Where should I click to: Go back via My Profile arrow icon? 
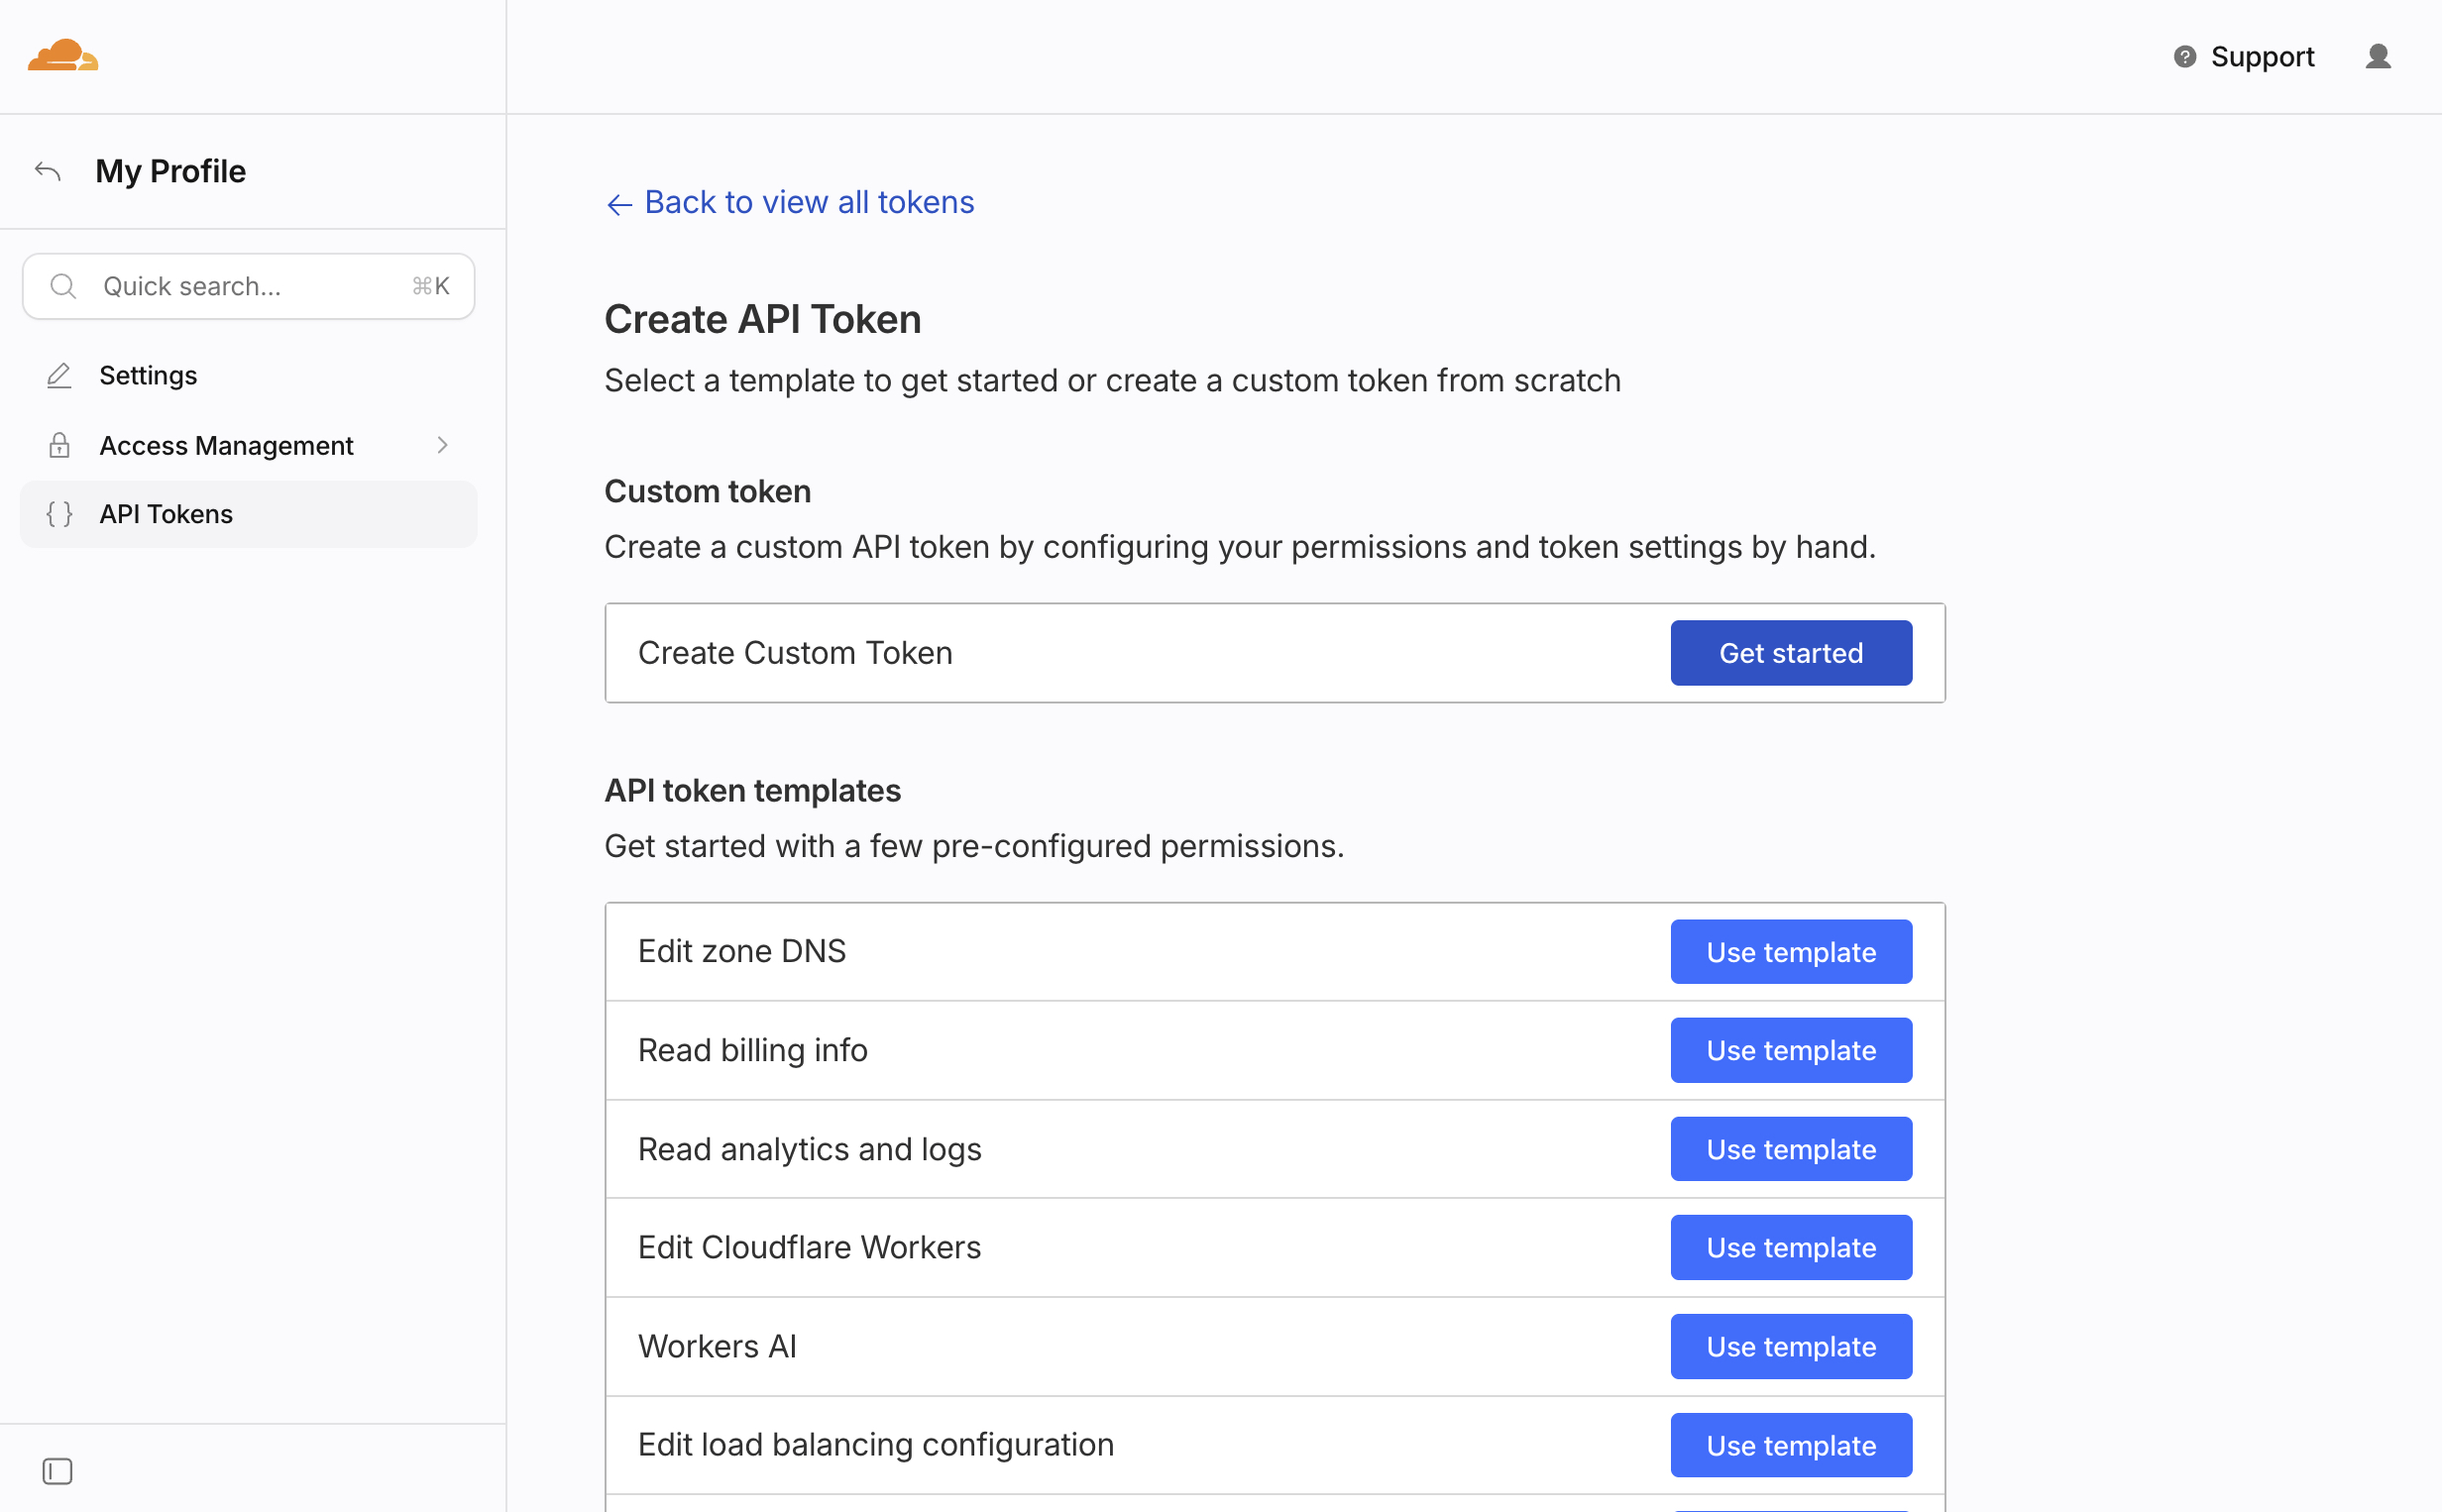(48, 171)
